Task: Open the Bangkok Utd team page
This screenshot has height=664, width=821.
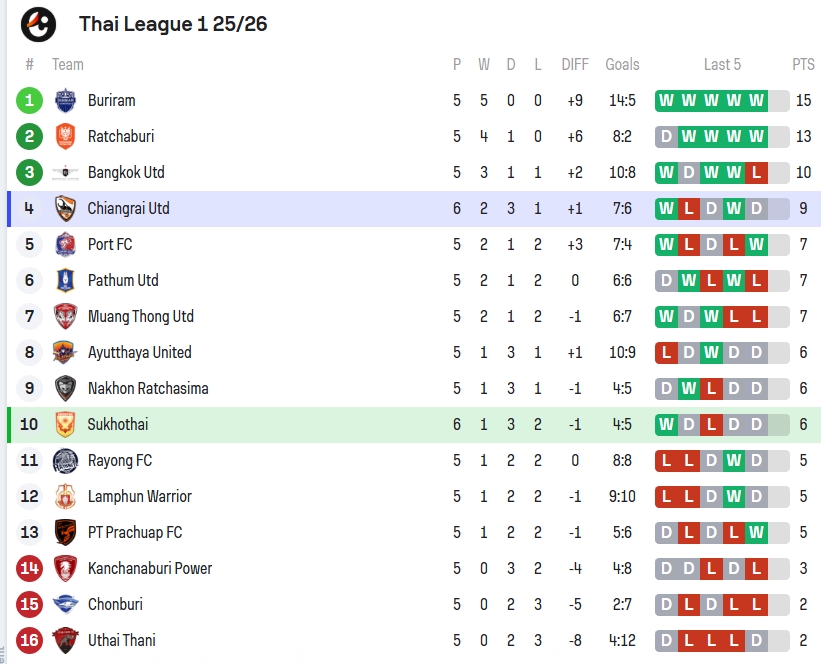Action: (x=126, y=172)
